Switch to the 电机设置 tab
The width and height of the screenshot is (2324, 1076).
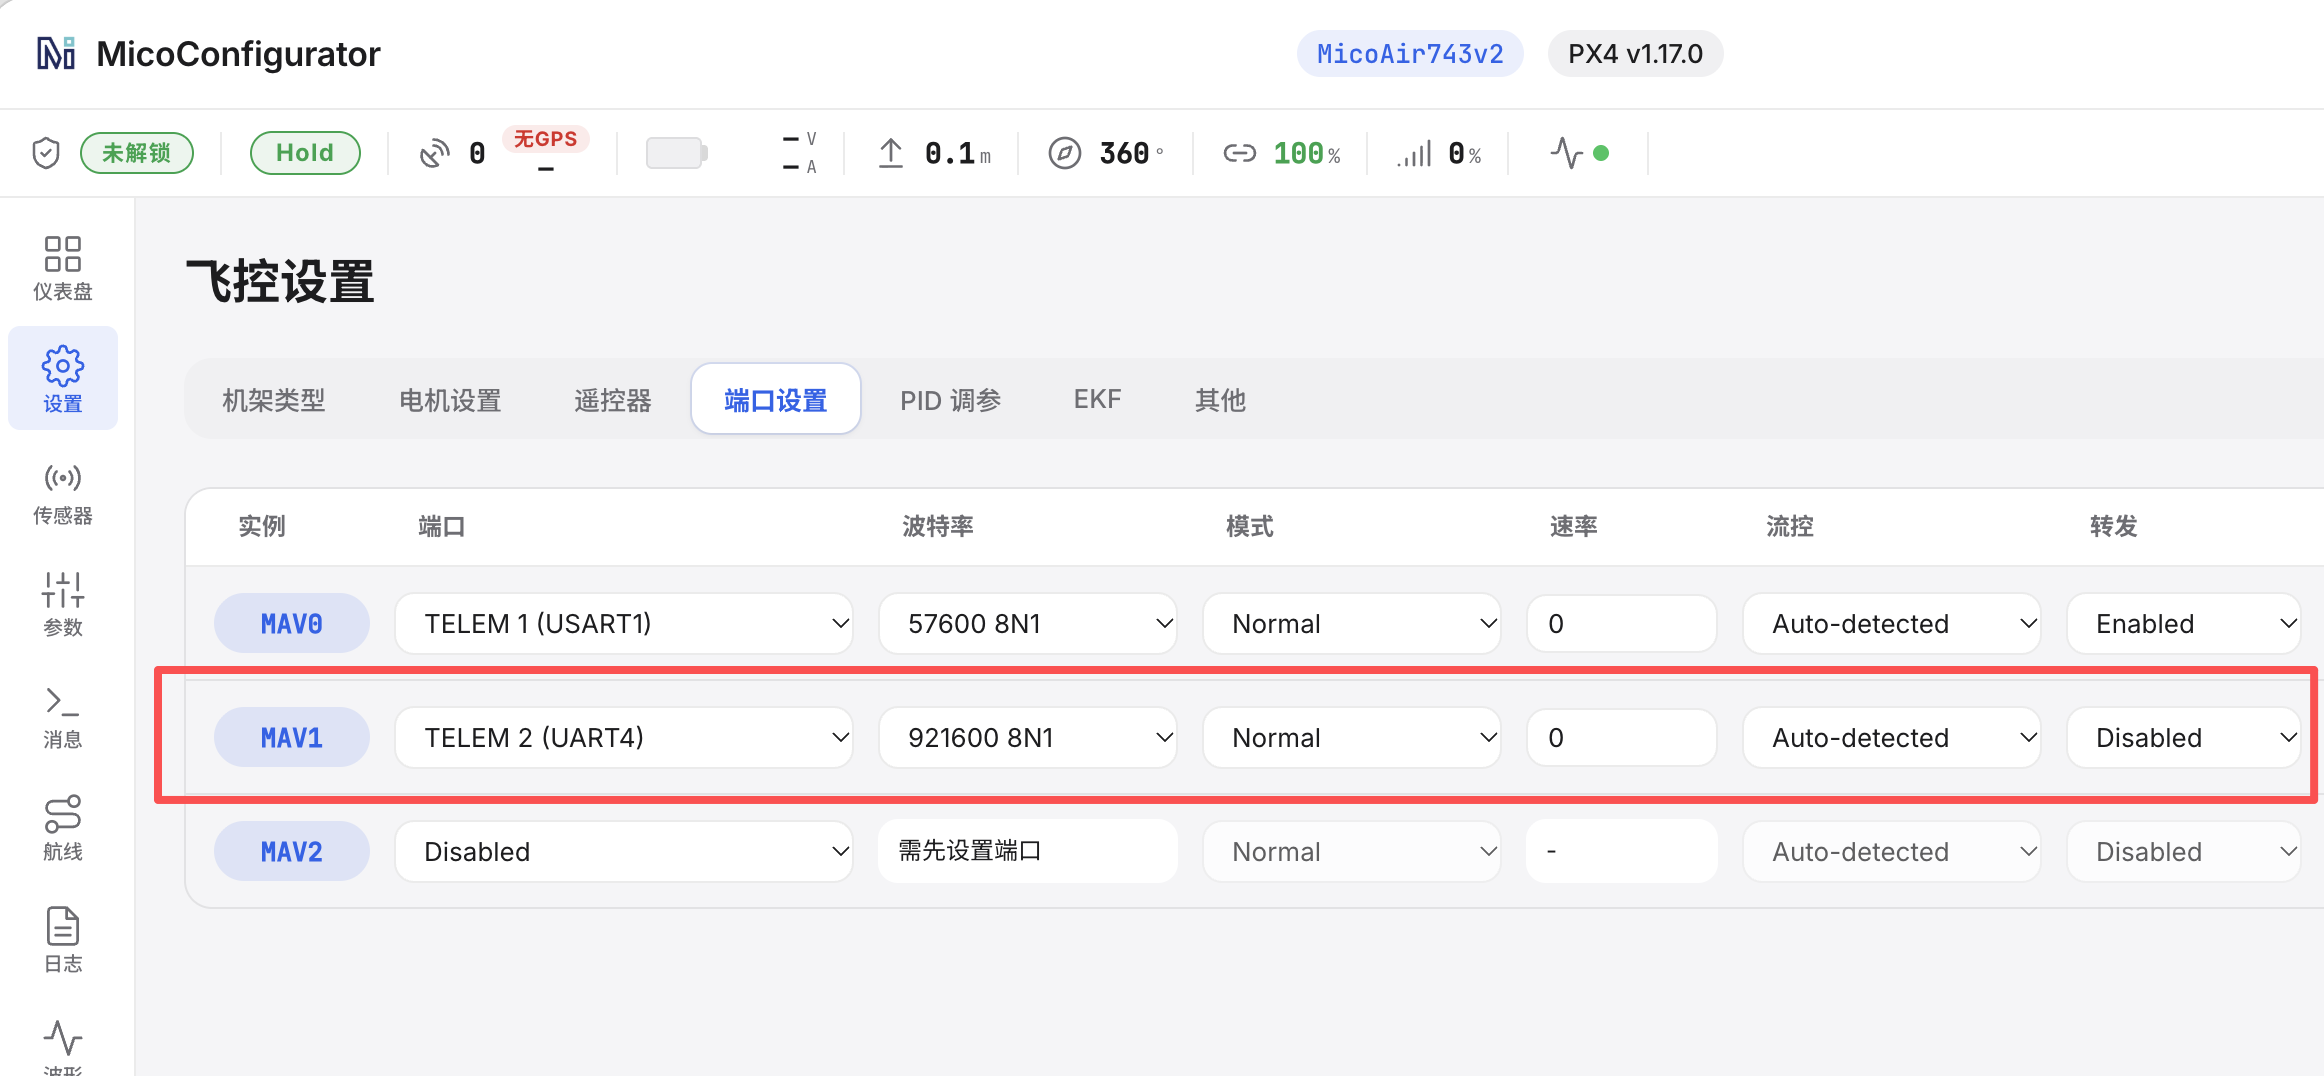pos(450,400)
